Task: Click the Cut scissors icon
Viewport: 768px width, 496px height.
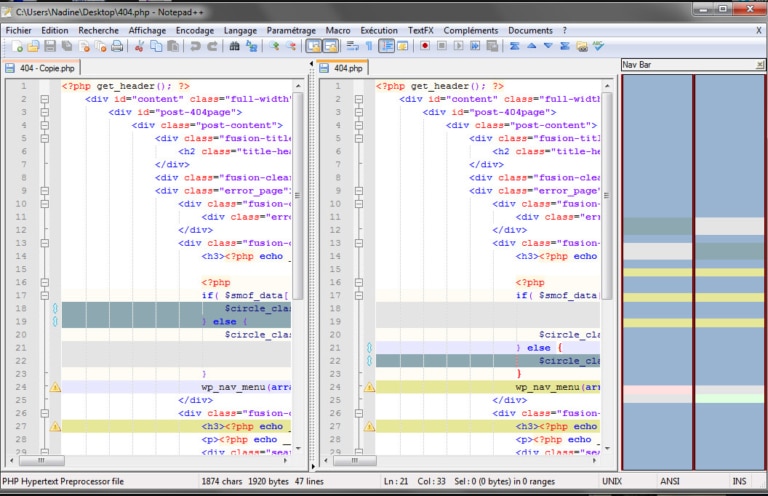Action: pyautogui.click(x=140, y=46)
